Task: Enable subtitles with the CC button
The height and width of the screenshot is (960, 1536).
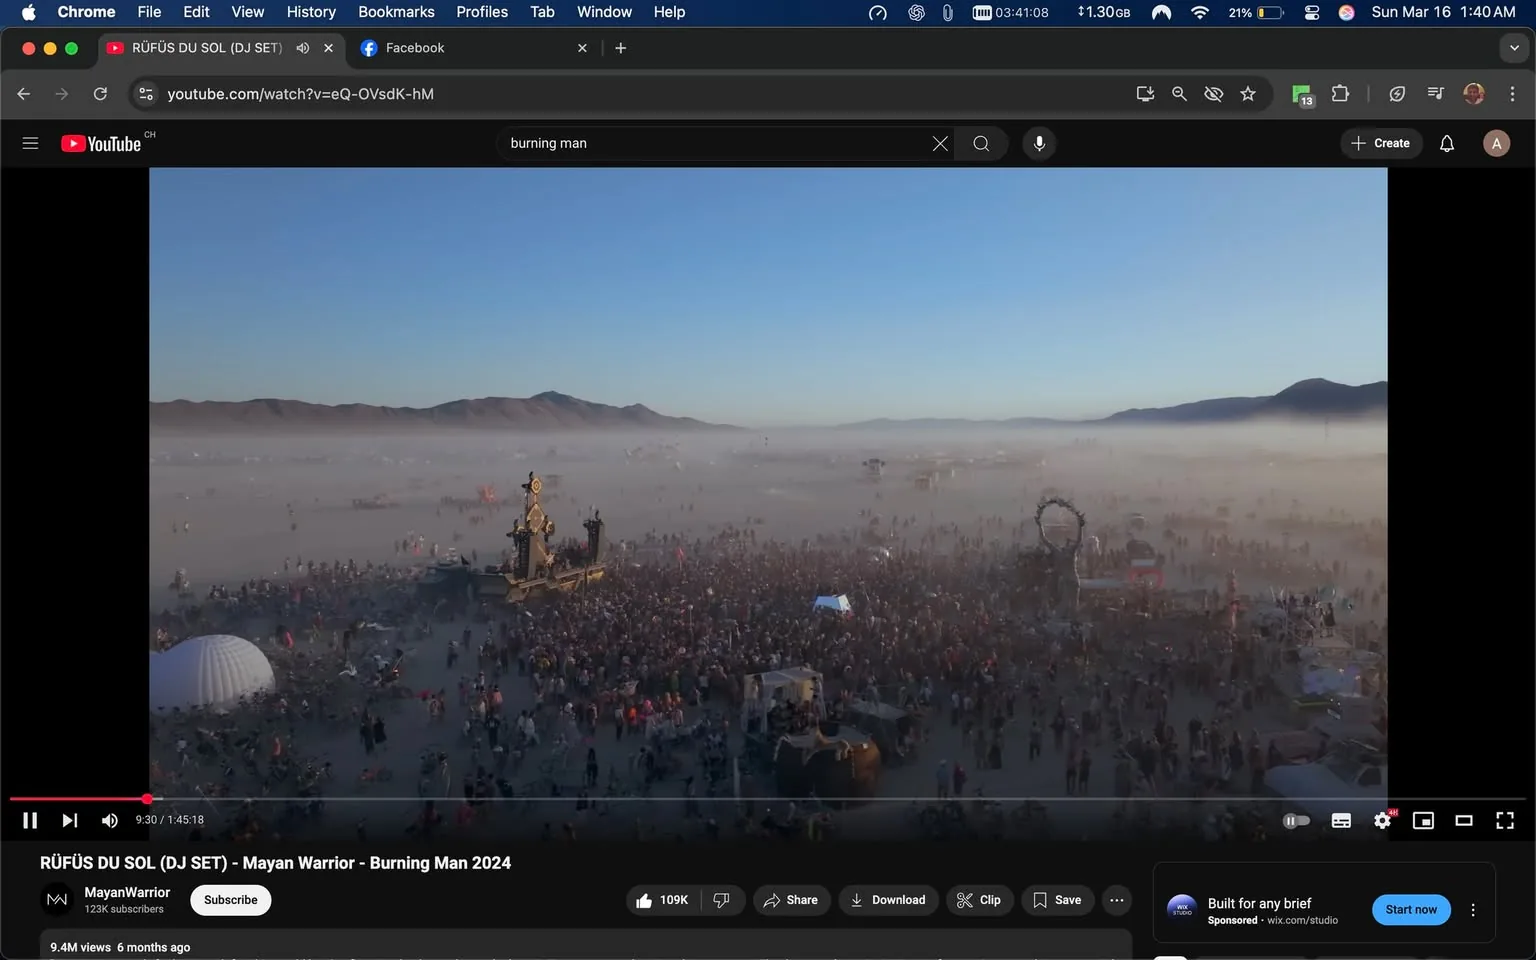Action: pos(1341,820)
